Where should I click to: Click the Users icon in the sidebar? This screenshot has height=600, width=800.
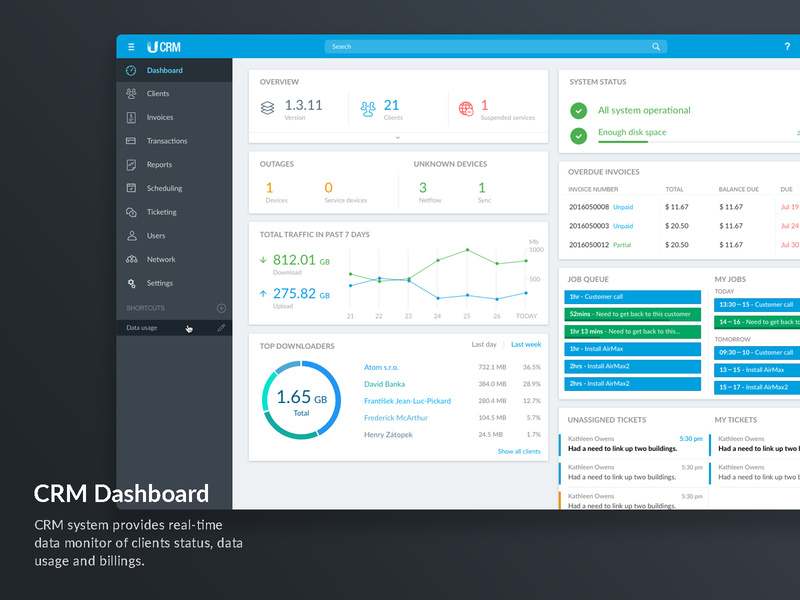pyautogui.click(x=130, y=235)
